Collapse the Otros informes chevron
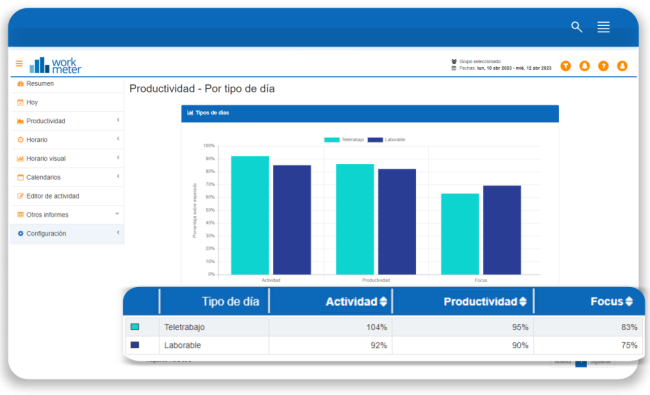Viewport: 650px width, 395px height. pos(117,214)
